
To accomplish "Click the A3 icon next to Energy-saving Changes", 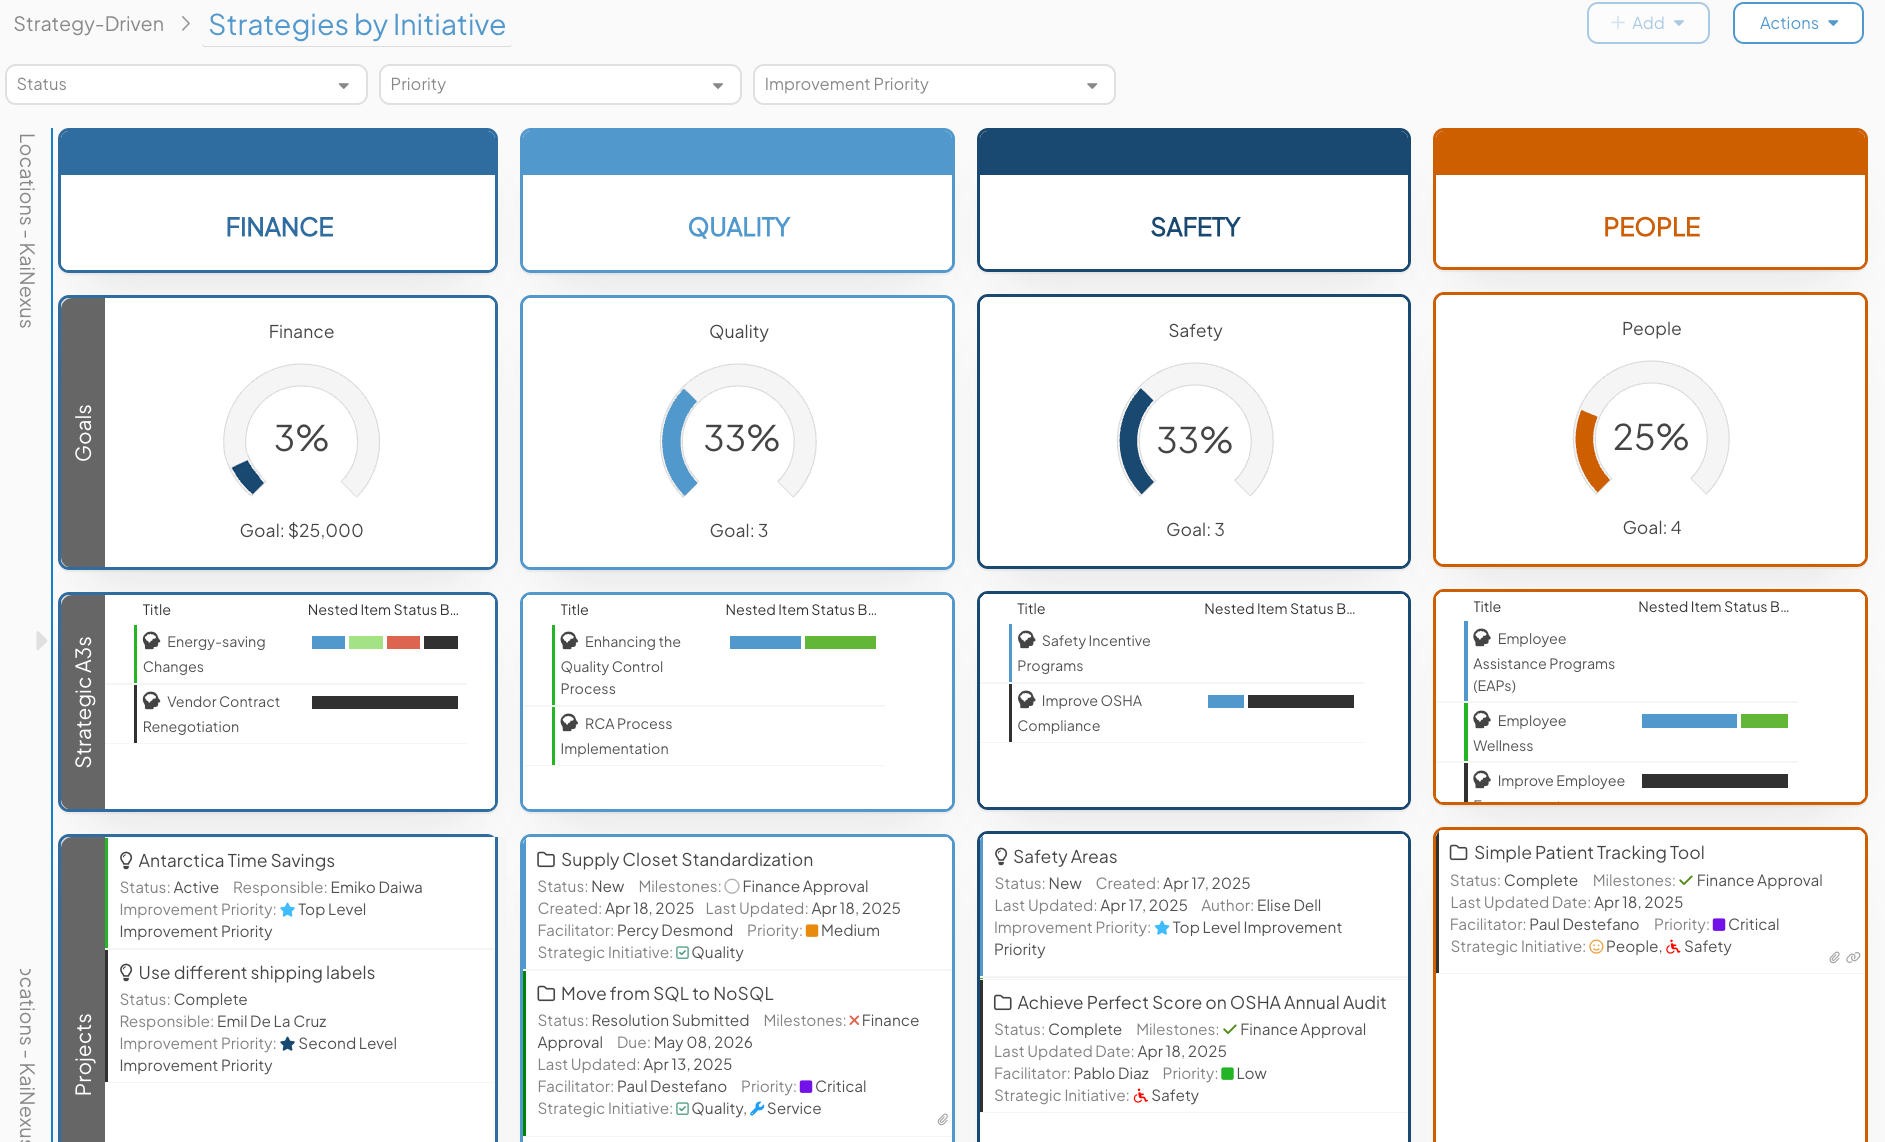I will [x=152, y=641].
